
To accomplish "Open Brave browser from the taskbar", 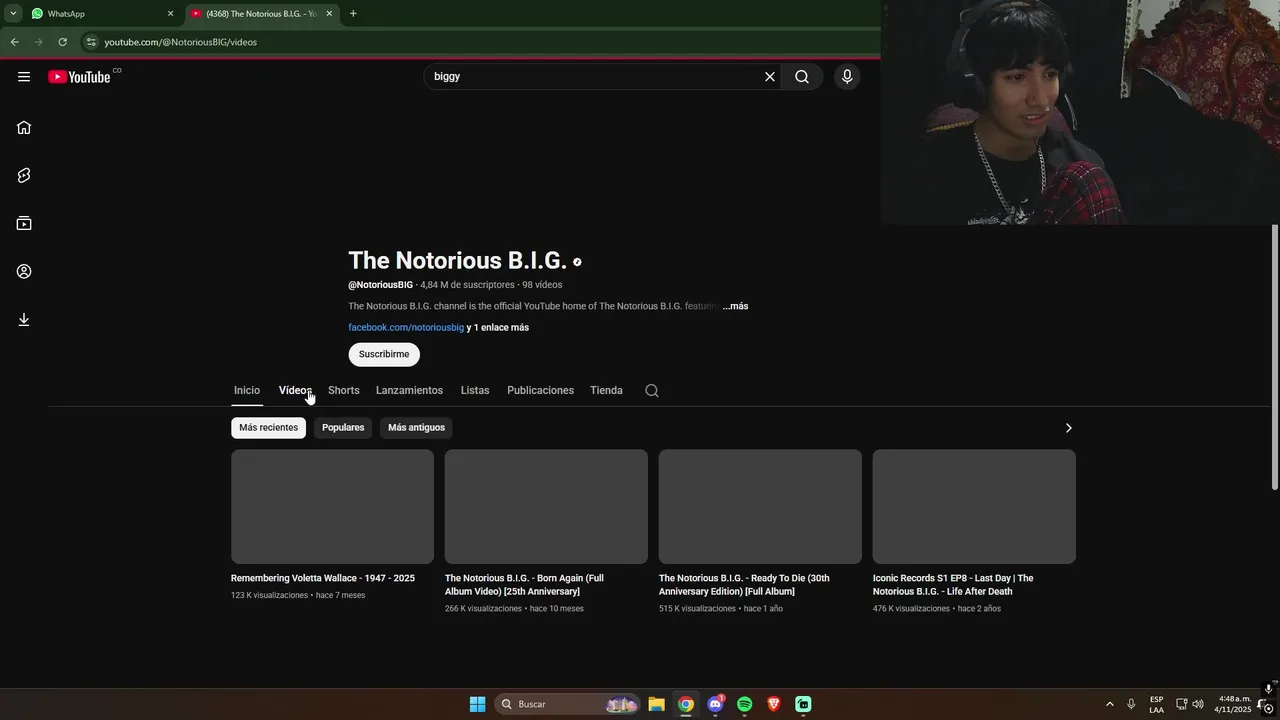I will click(x=774, y=704).
